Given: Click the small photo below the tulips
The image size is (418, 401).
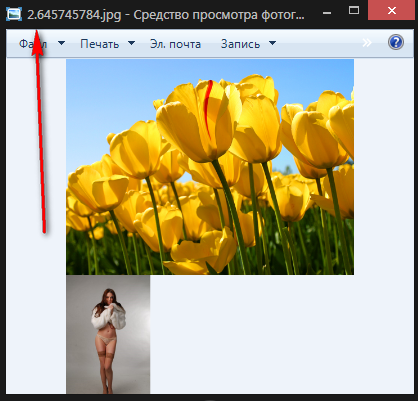Looking at the screenshot, I should click(x=108, y=334).
